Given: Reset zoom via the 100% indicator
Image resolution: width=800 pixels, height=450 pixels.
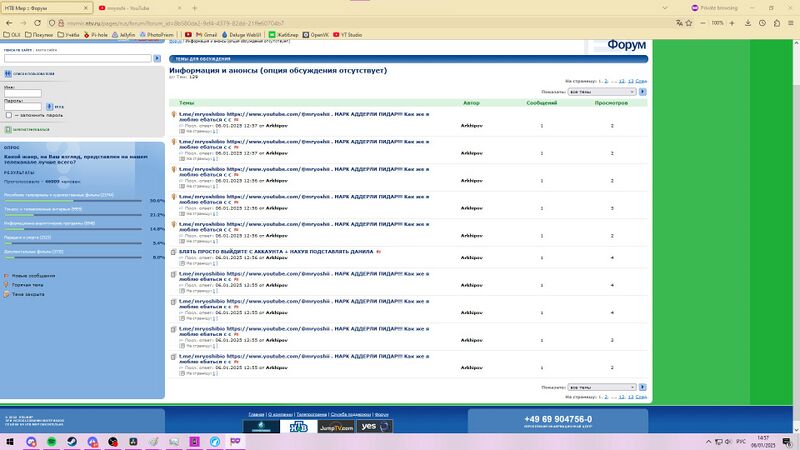Looking at the screenshot, I should click(717, 23).
